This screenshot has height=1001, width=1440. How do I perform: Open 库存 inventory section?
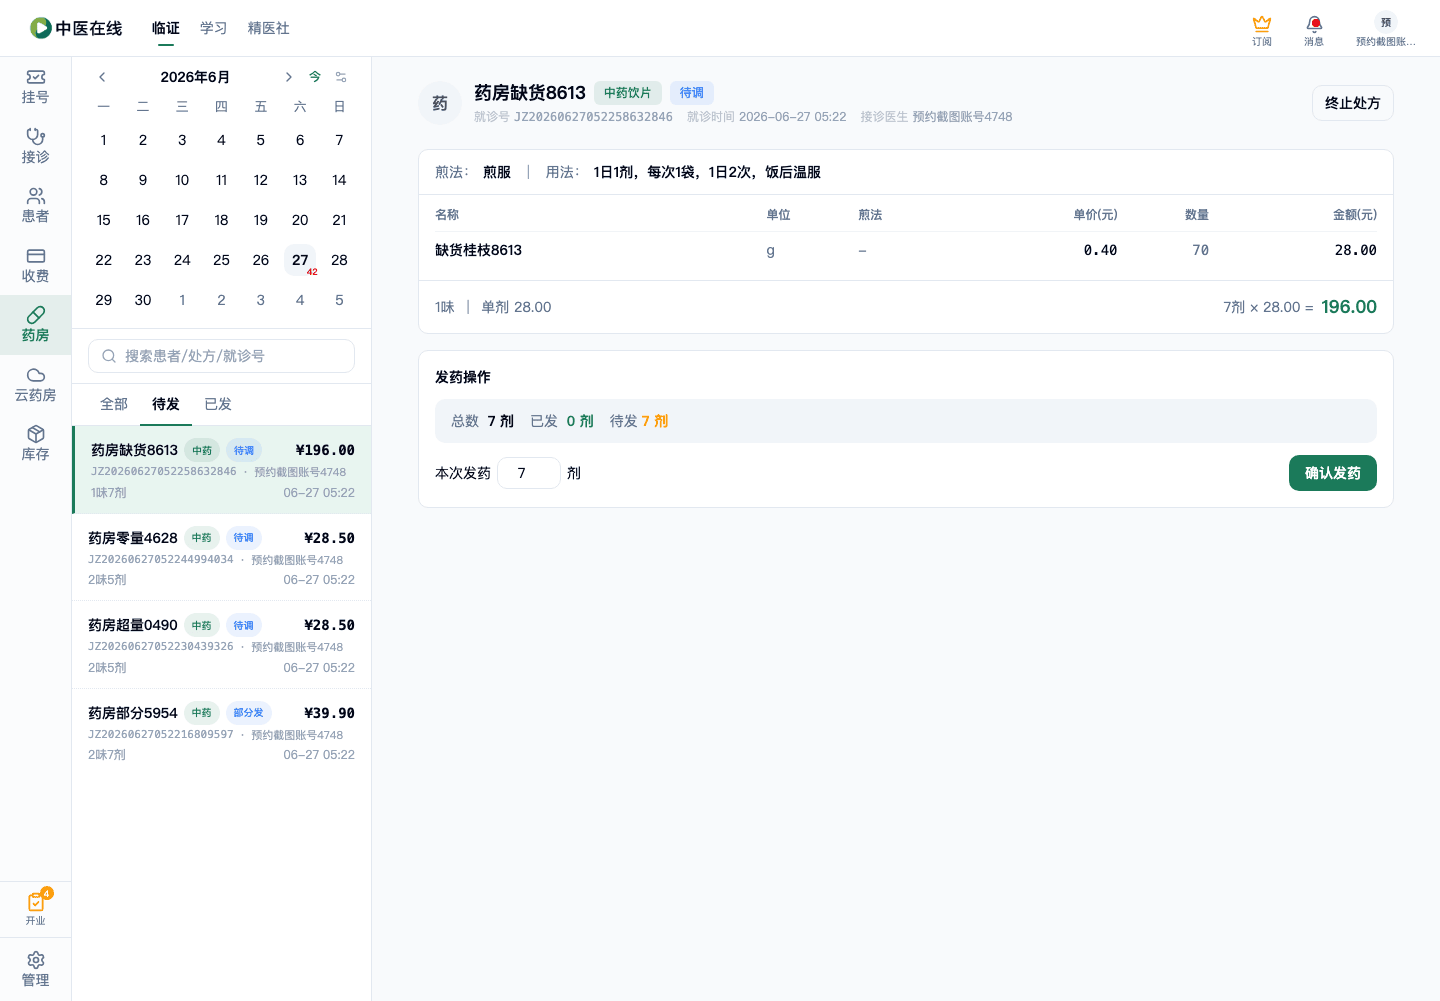36,443
